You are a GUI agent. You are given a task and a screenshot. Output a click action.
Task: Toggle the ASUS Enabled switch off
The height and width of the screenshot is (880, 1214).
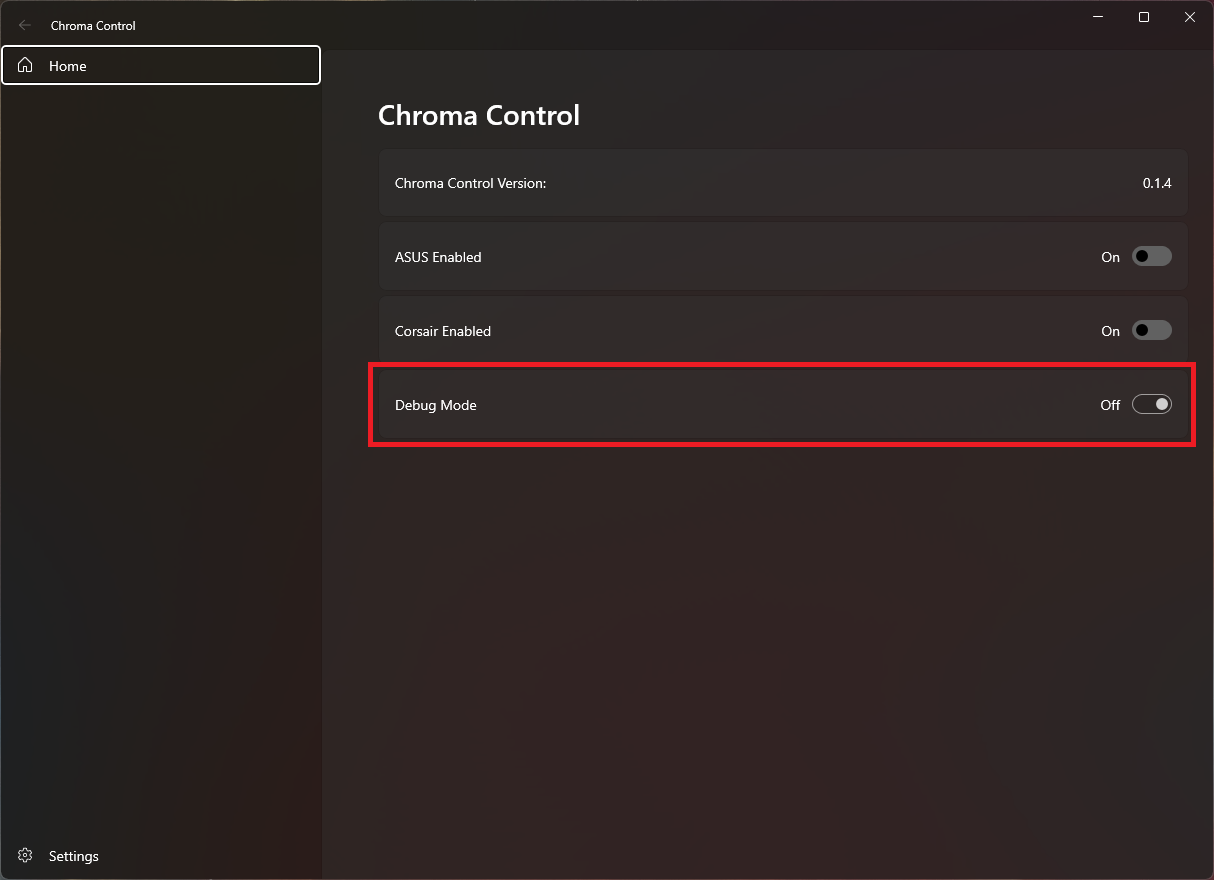pyautogui.click(x=1151, y=256)
